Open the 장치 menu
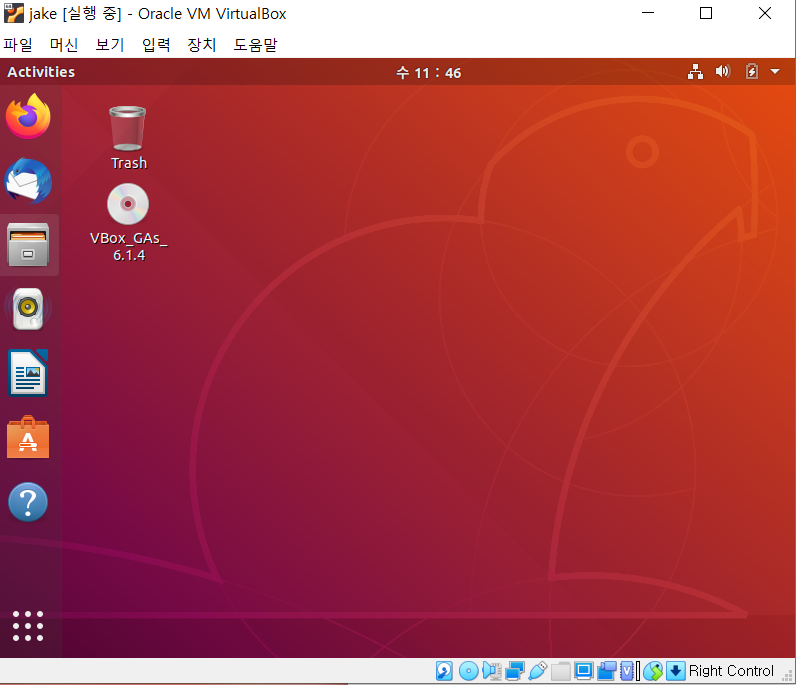 tap(202, 45)
